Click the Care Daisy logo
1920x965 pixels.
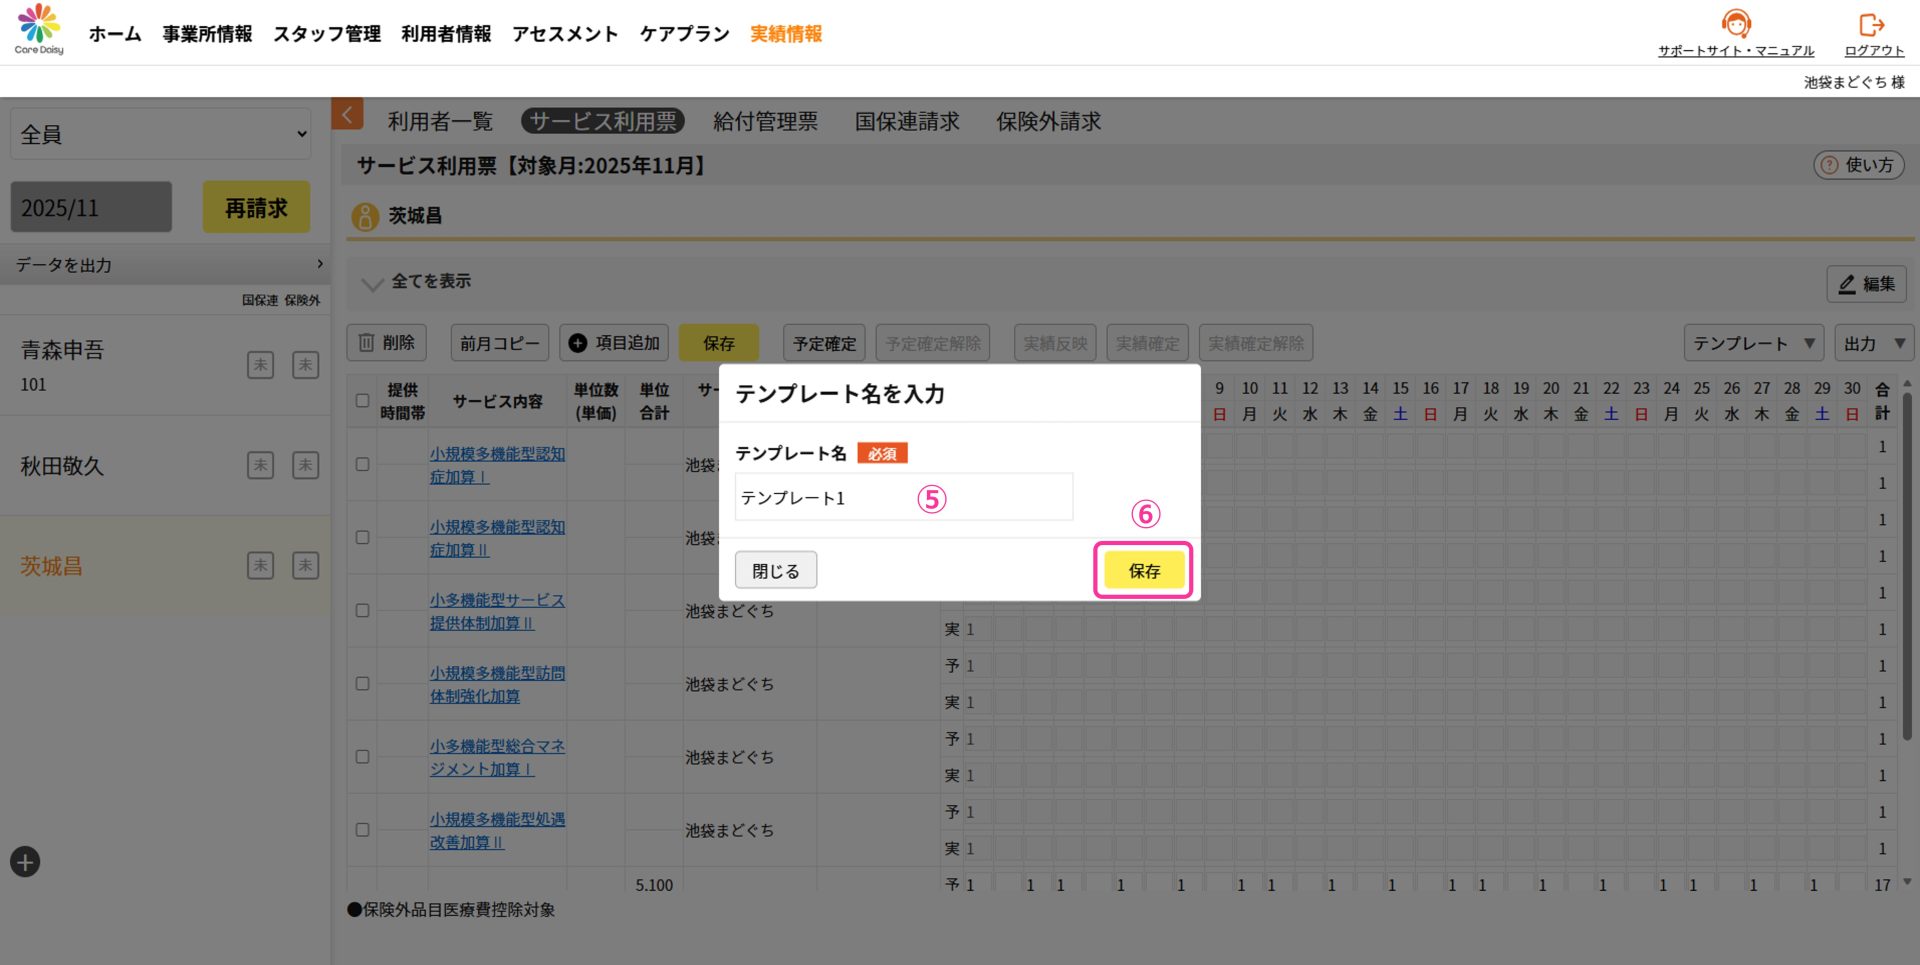click(39, 29)
